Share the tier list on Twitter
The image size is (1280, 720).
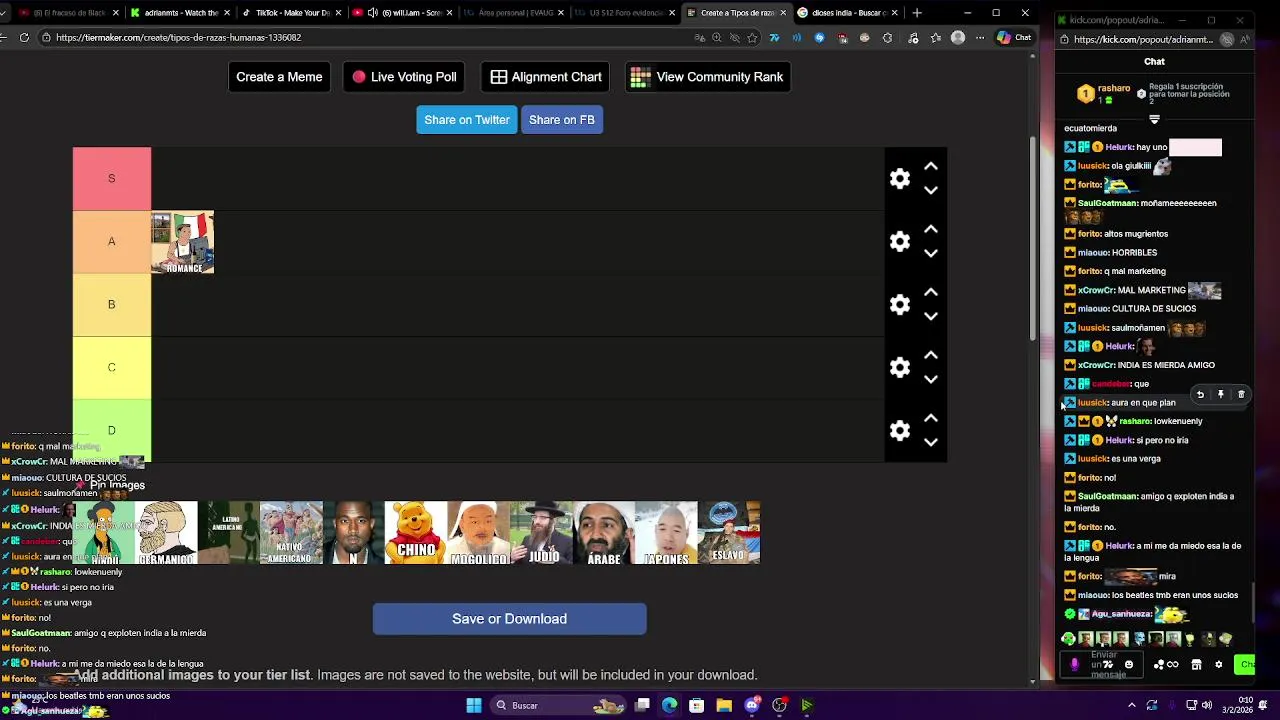(467, 120)
